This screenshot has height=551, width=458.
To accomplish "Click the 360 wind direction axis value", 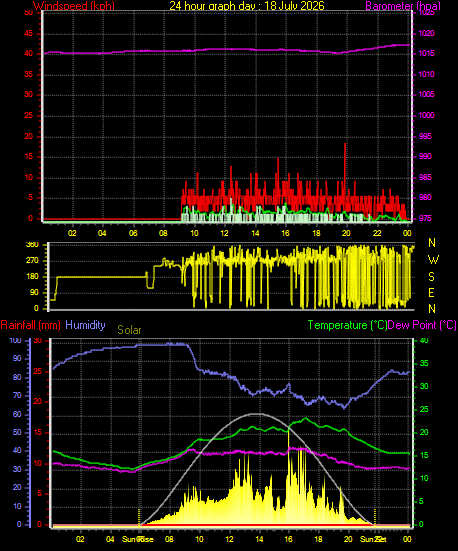I will coord(32,245).
